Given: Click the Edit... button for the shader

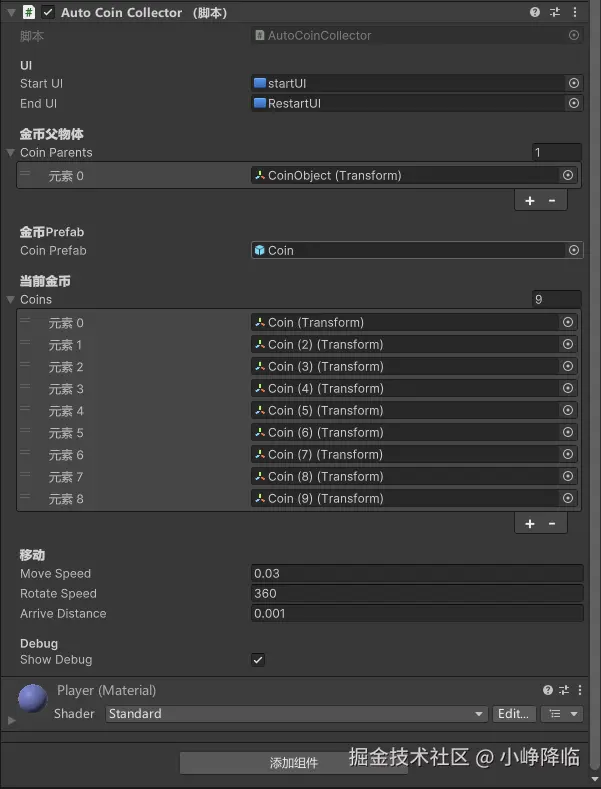Looking at the screenshot, I should coord(514,714).
